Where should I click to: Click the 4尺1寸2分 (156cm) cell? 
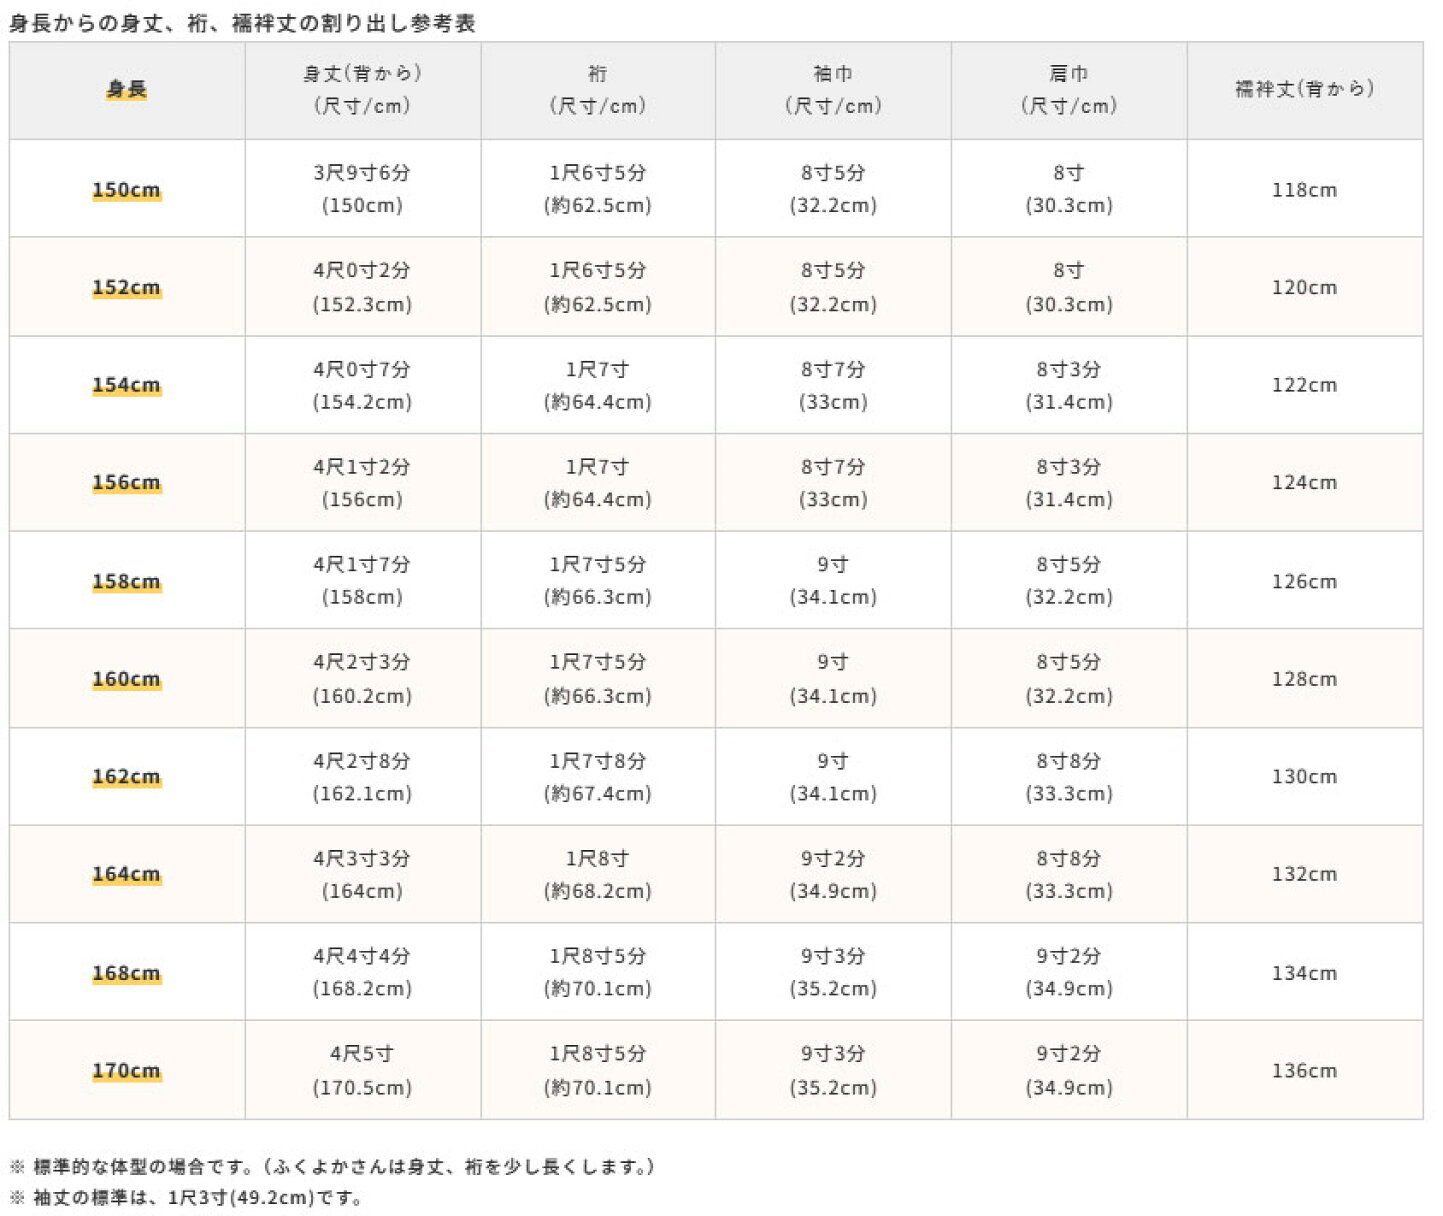tap(363, 482)
